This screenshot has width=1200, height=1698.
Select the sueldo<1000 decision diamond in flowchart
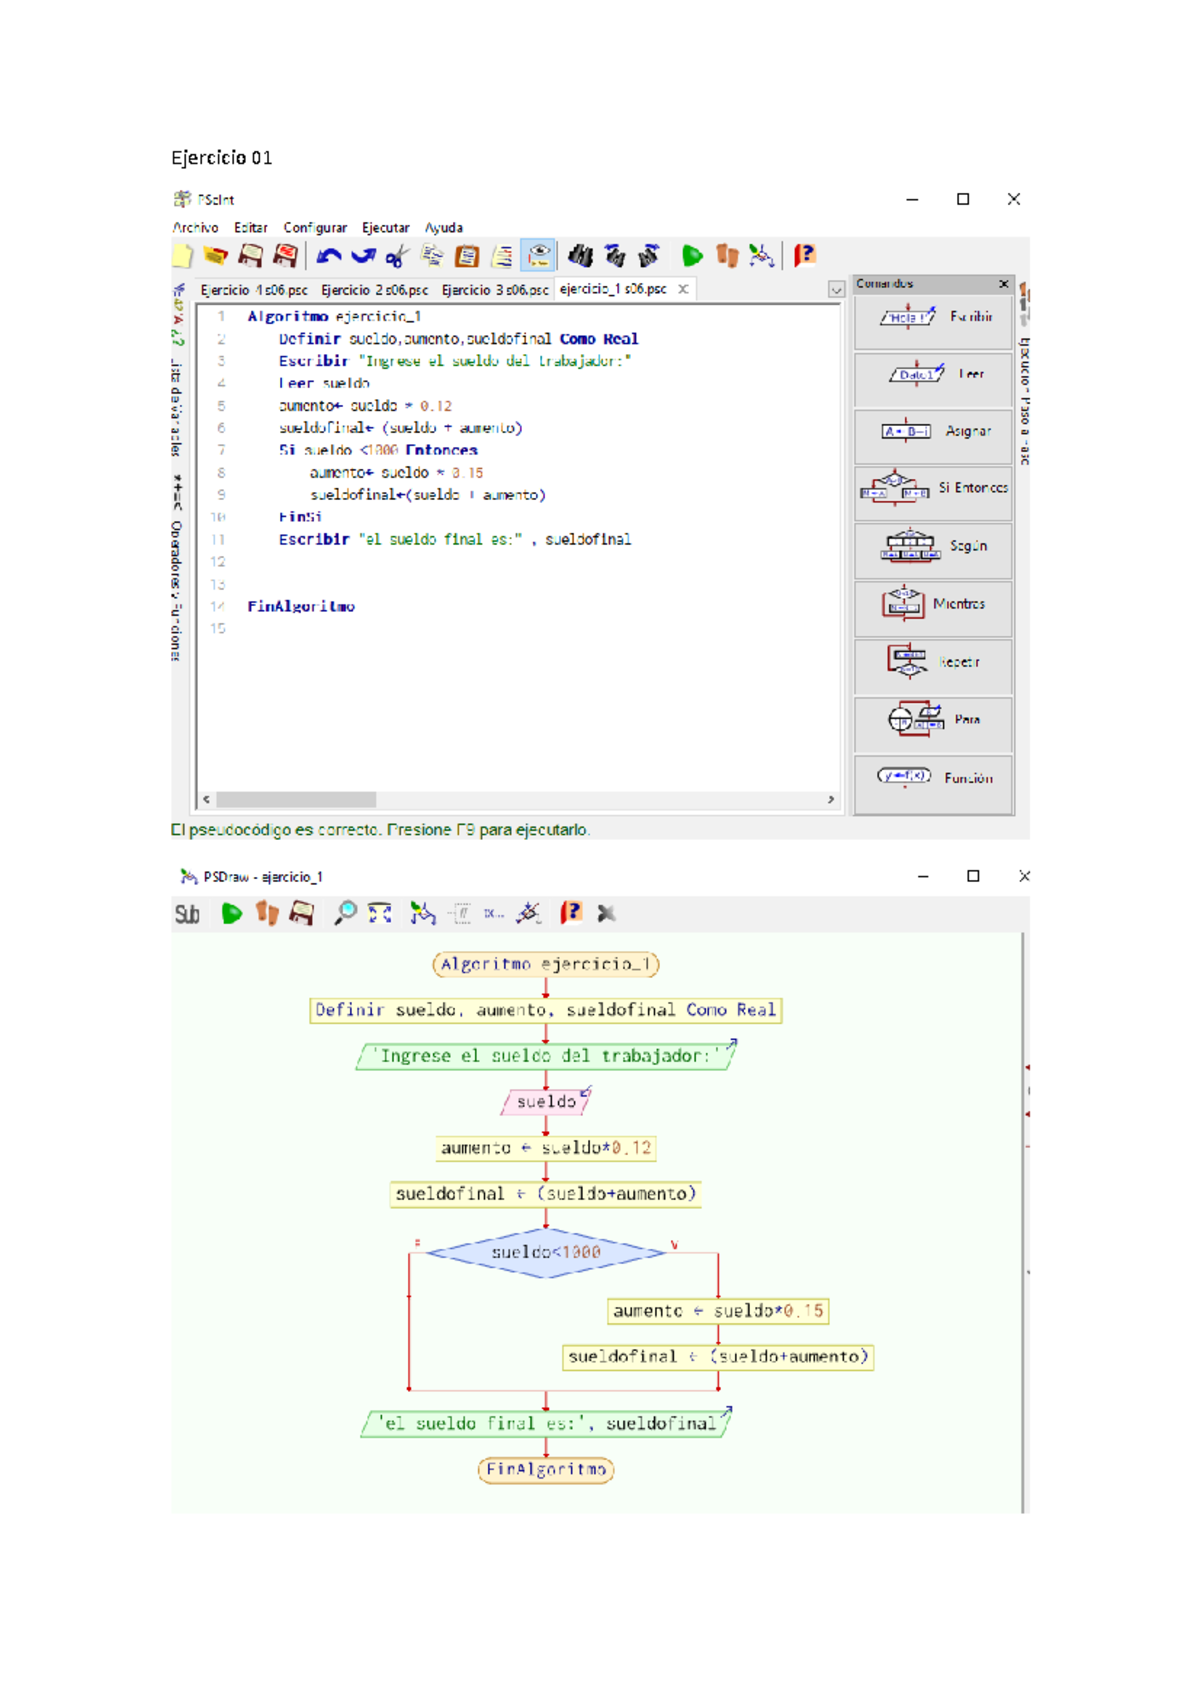[x=546, y=1253]
